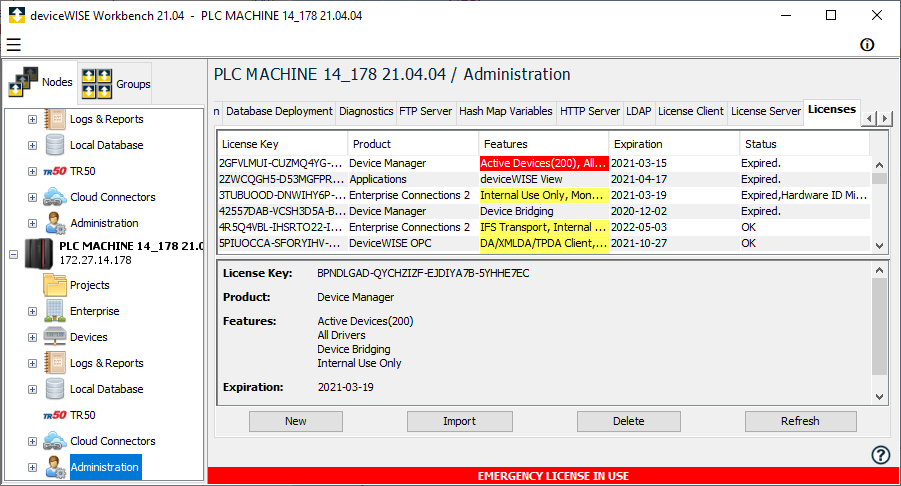The image size is (901, 486).
Task: Switch to the Database Deployment tab
Action: pos(279,111)
